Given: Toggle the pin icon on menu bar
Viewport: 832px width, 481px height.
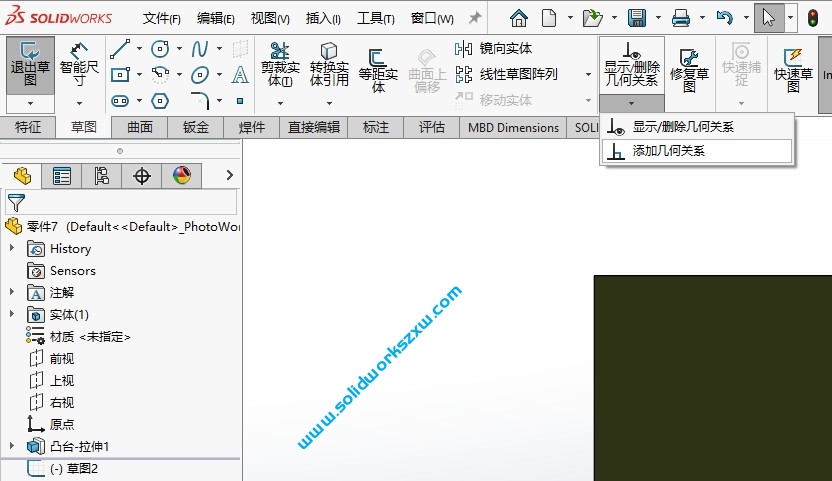Looking at the screenshot, I should click(x=475, y=18).
